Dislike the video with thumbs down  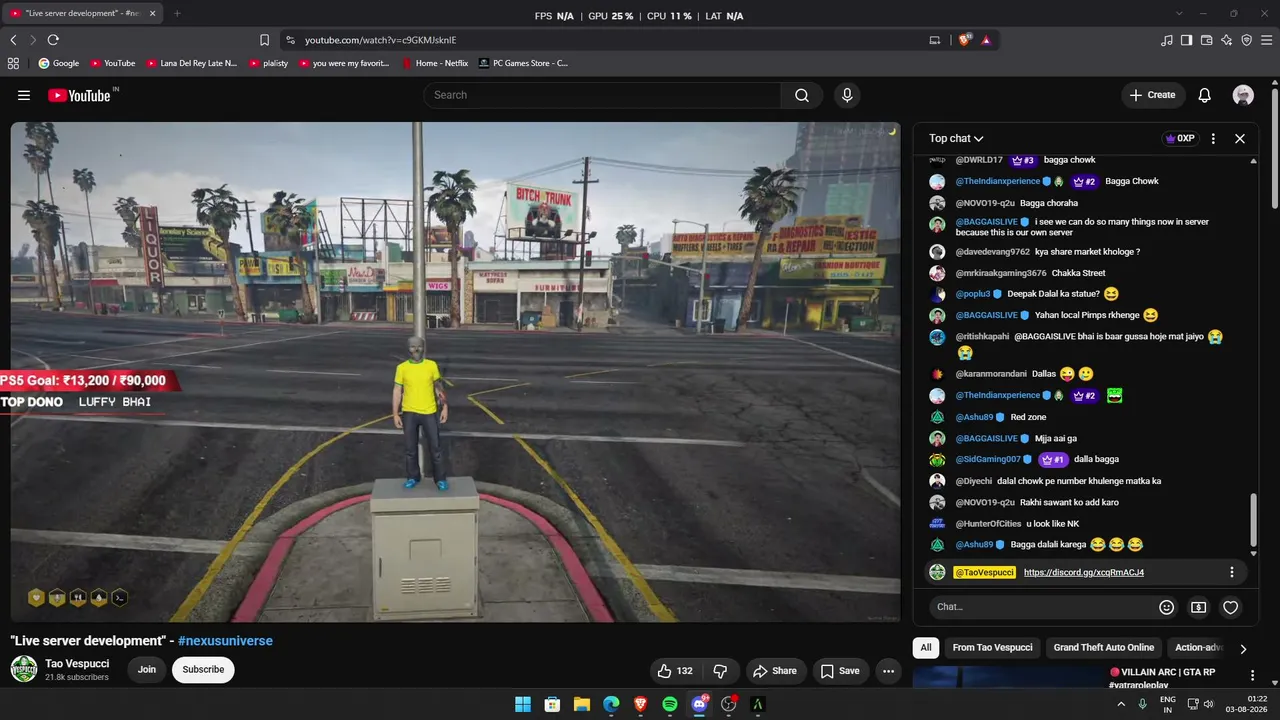tap(719, 671)
